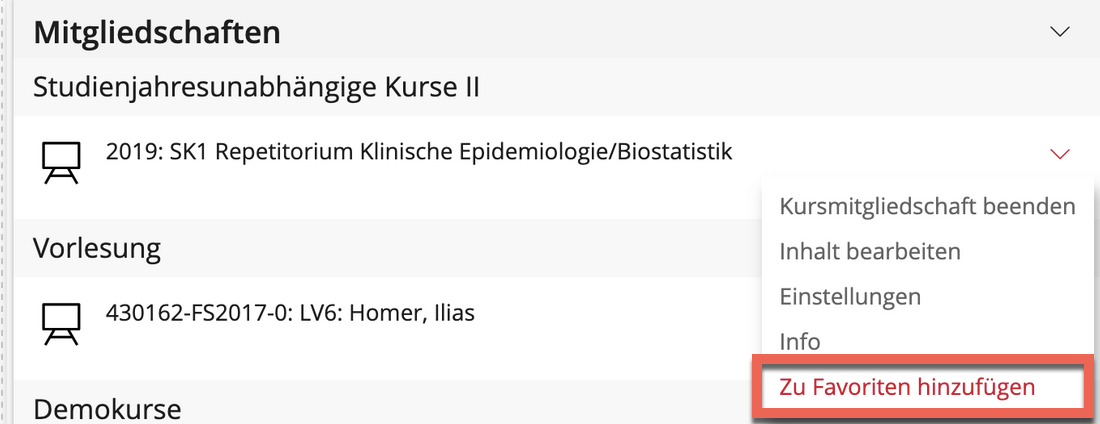Screen dimensions: 1100x424
Task: Click the "Demokurse" category heading
Action: 107,408
